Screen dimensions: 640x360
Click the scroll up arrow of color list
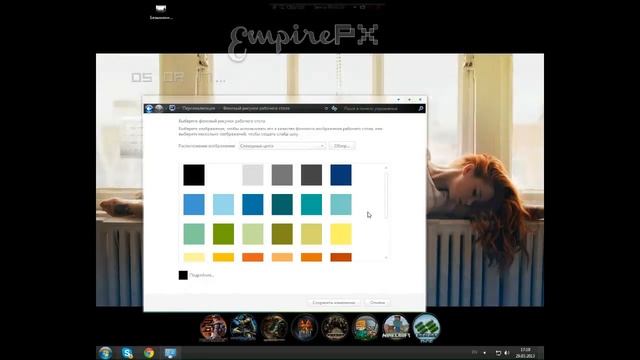click(x=386, y=167)
